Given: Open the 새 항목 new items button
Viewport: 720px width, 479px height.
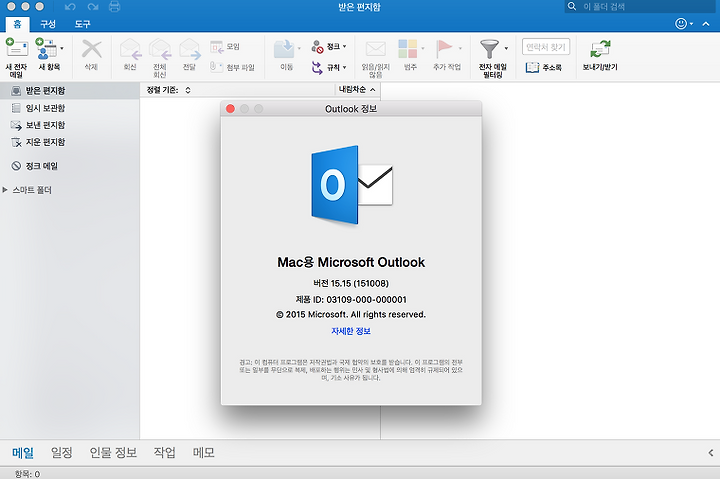Looking at the screenshot, I should [x=47, y=54].
